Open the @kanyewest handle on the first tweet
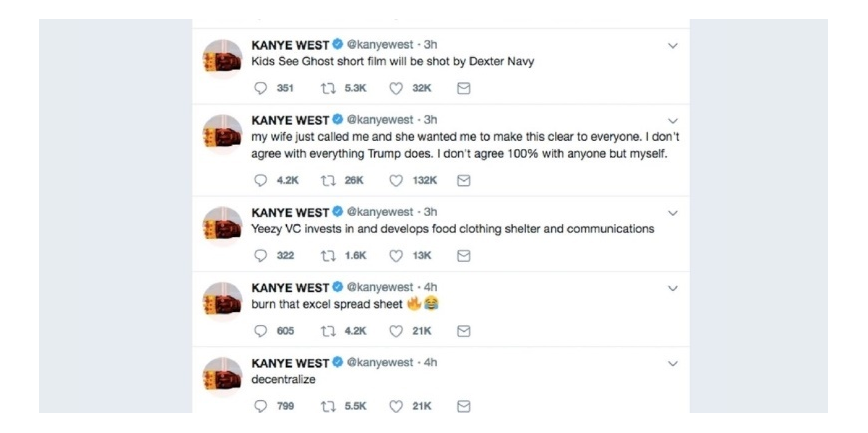This screenshot has width=868, height=433. [380, 45]
